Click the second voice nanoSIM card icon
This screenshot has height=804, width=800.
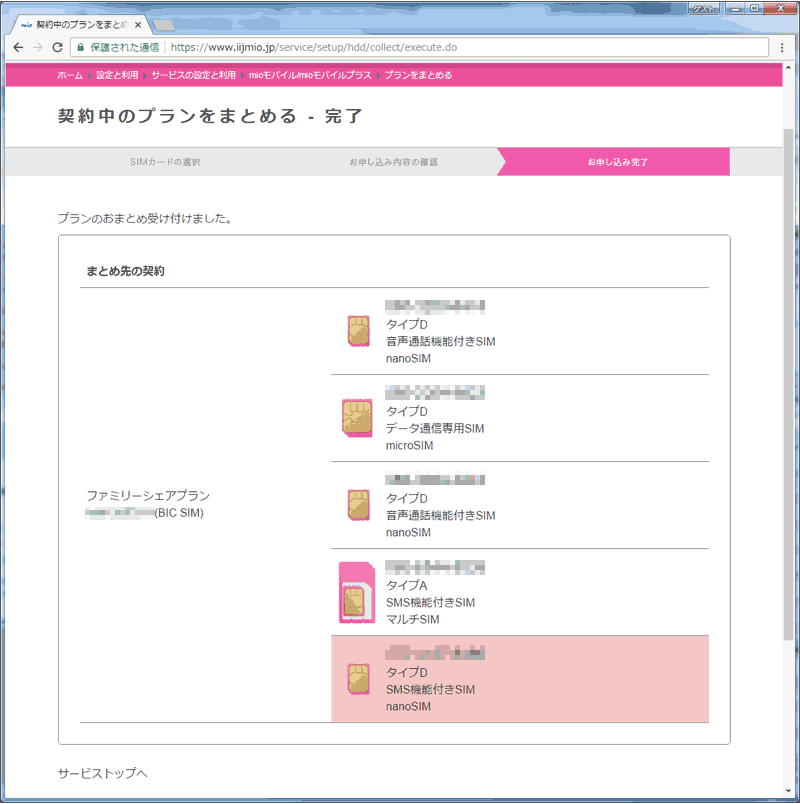[x=357, y=505]
